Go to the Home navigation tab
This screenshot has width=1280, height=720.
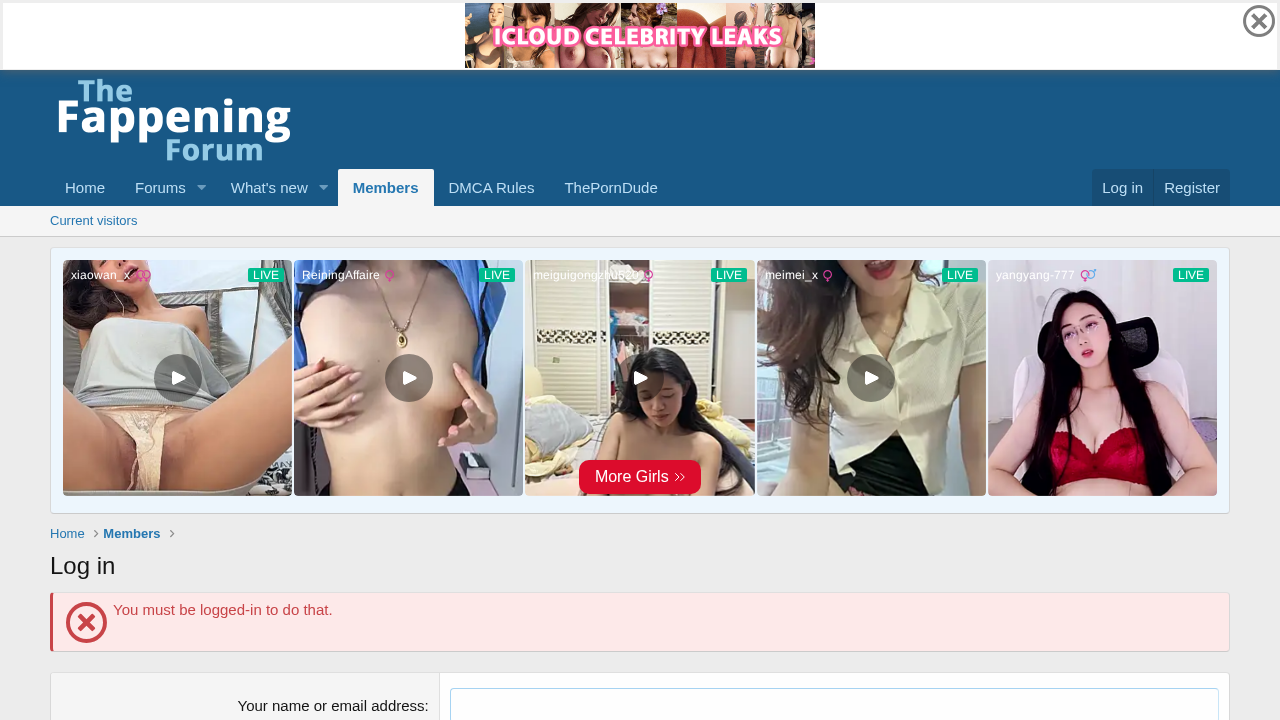click(85, 188)
